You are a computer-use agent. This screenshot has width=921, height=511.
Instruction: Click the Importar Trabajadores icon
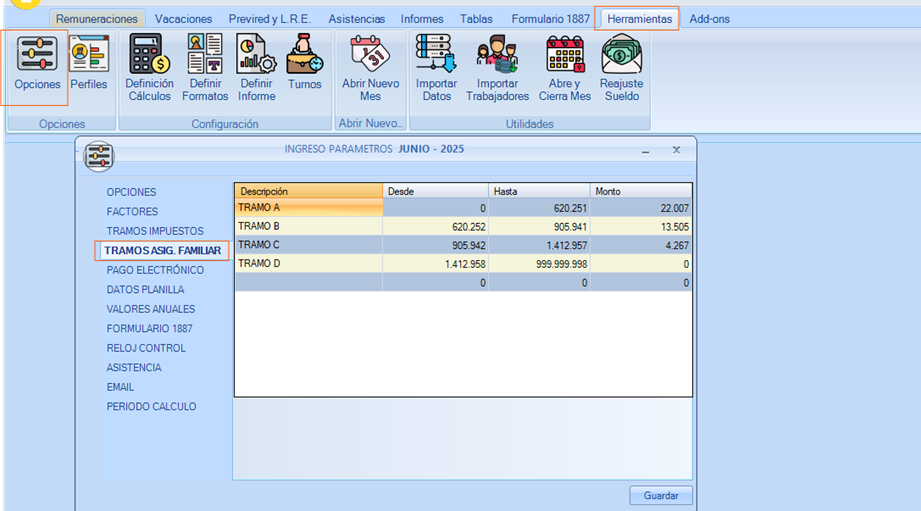(x=497, y=55)
